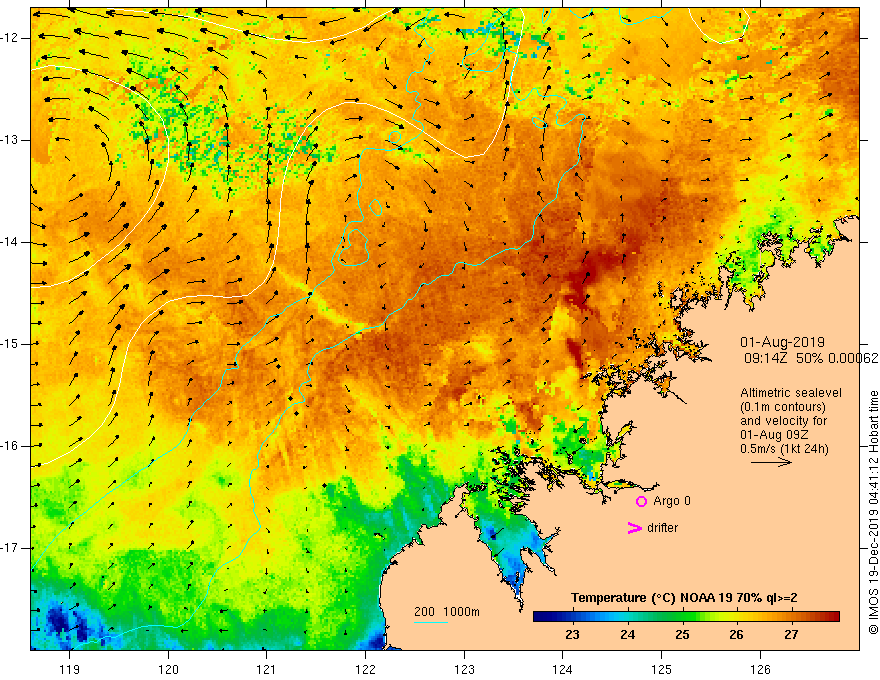Click the magenta Argo circle legend marker

click(641, 501)
